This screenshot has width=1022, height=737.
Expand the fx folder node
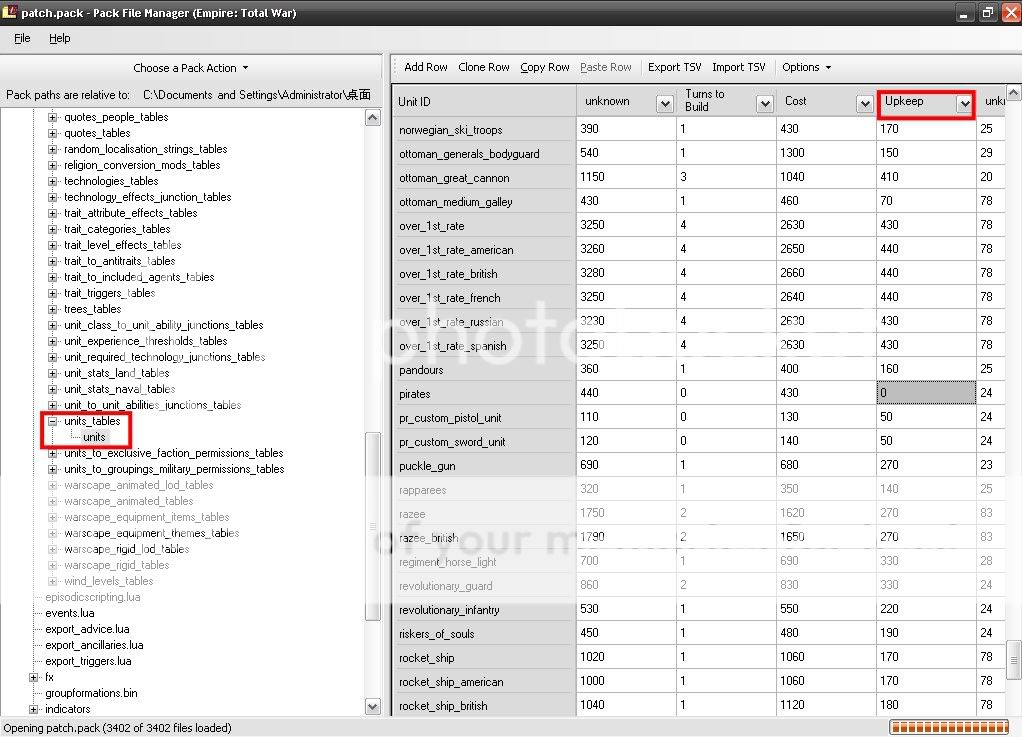[x=34, y=677]
